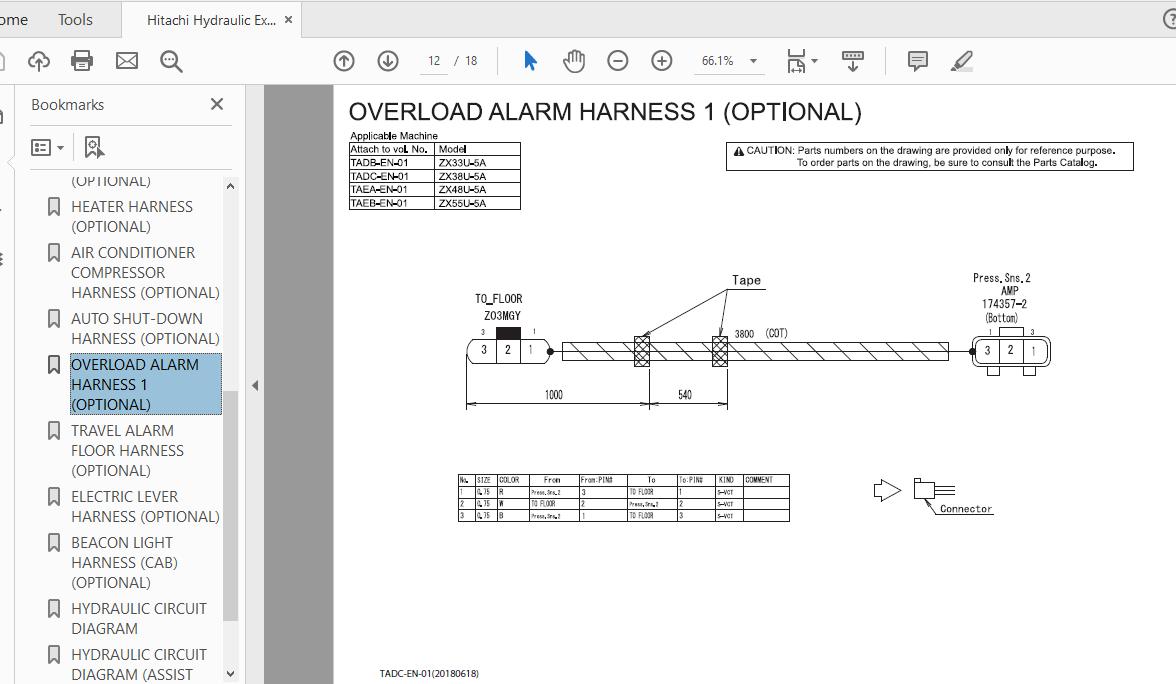Click the upload to cloud icon
1176x684 pixels.
click(x=38, y=61)
